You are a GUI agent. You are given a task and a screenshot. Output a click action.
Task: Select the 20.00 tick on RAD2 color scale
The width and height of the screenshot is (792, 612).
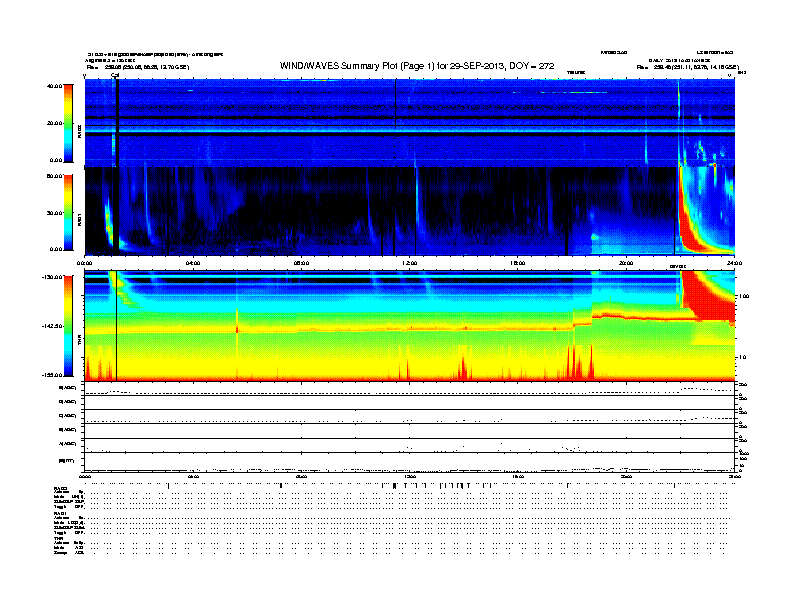(54, 123)
